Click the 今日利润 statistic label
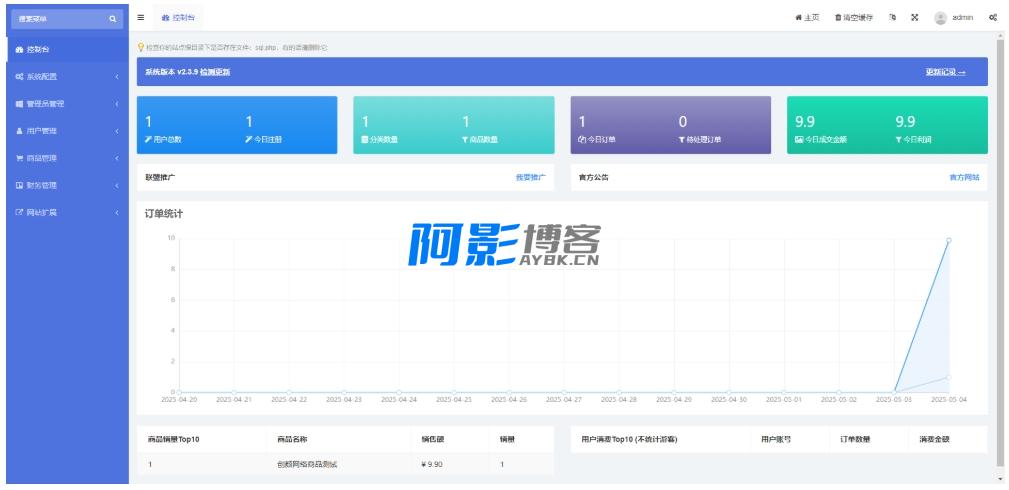Screen dimensions: 1009x490 coord(917,139)
